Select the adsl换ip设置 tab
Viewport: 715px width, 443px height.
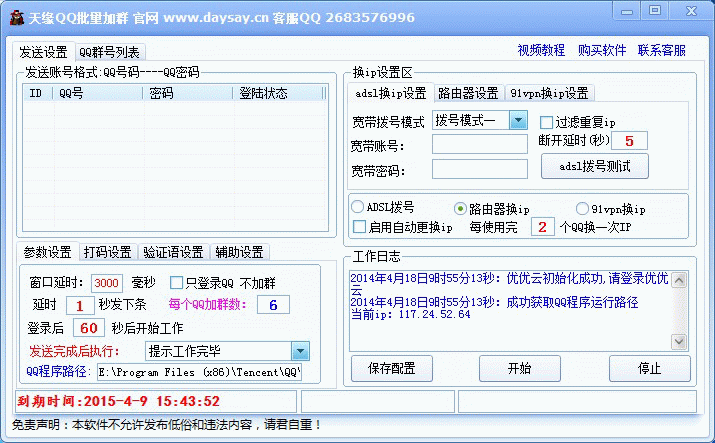391,93
